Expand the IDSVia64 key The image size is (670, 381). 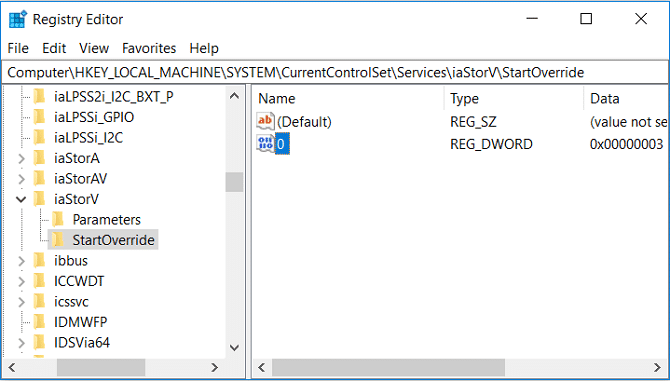(x=21, y=343)
